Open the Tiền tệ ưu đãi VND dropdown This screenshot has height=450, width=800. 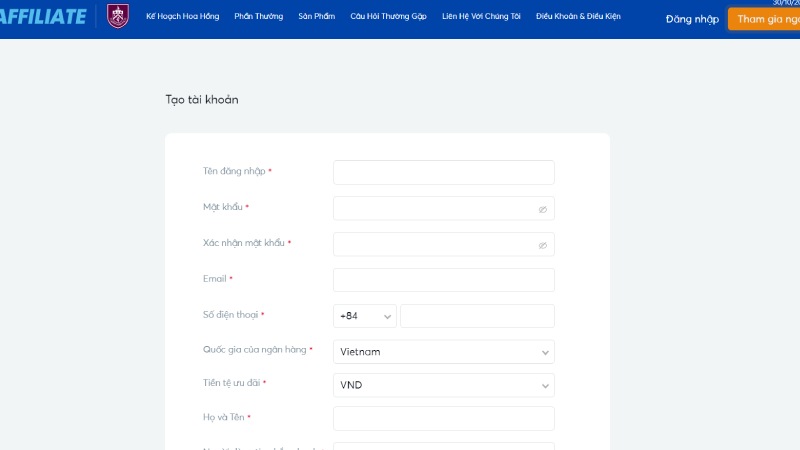[x=443, y=385]
